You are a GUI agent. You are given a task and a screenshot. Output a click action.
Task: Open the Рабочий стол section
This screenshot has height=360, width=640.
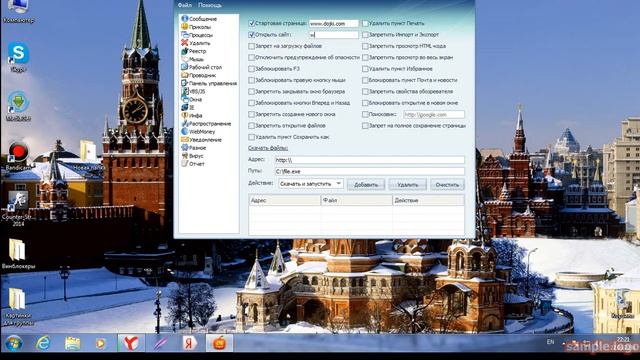pos(201,67)
